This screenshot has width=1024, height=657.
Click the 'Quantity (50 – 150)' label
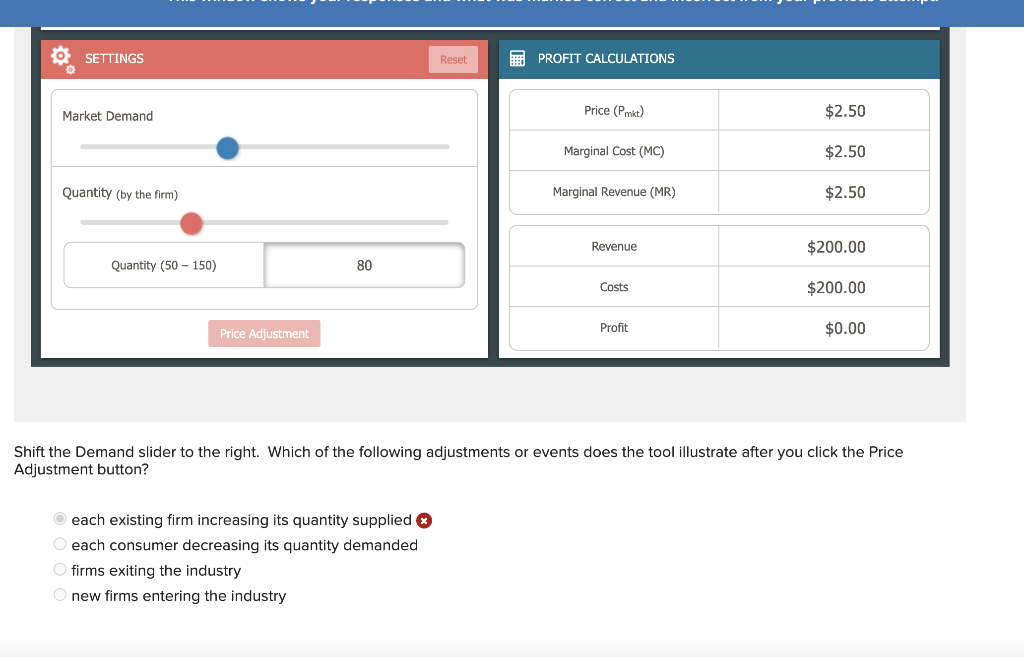point(163,265)
